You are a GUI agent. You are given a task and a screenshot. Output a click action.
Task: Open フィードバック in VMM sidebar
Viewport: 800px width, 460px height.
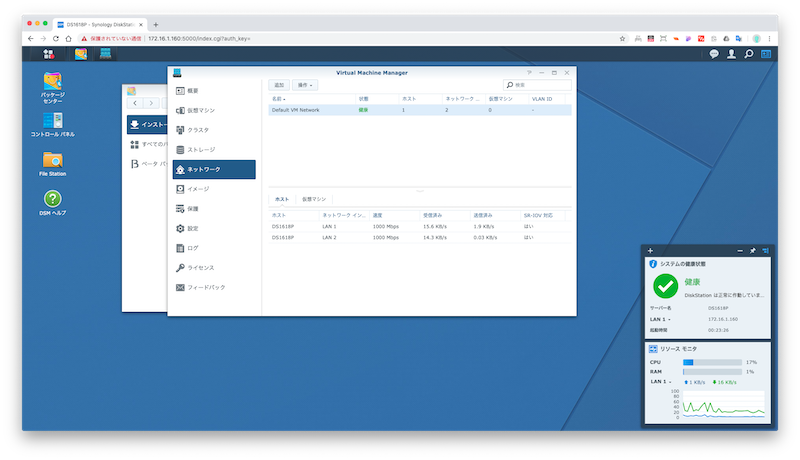tap(214, 287)
